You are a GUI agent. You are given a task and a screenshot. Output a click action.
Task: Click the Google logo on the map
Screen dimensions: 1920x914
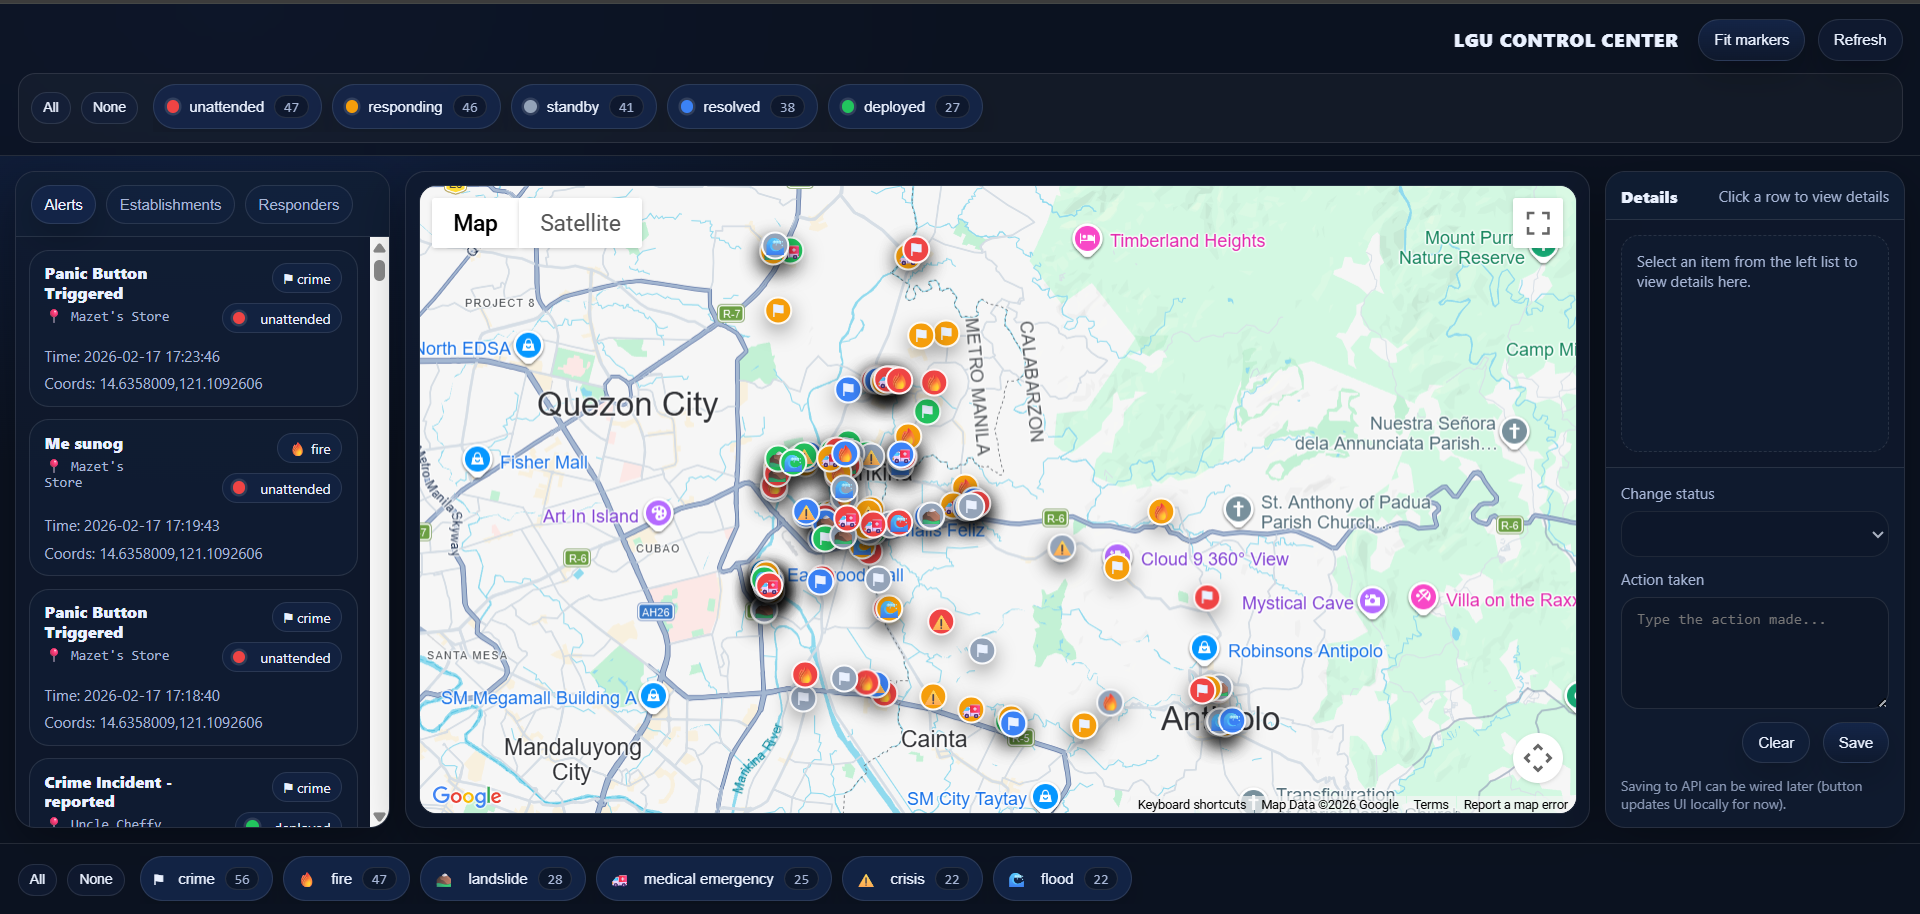coord(466,796)
